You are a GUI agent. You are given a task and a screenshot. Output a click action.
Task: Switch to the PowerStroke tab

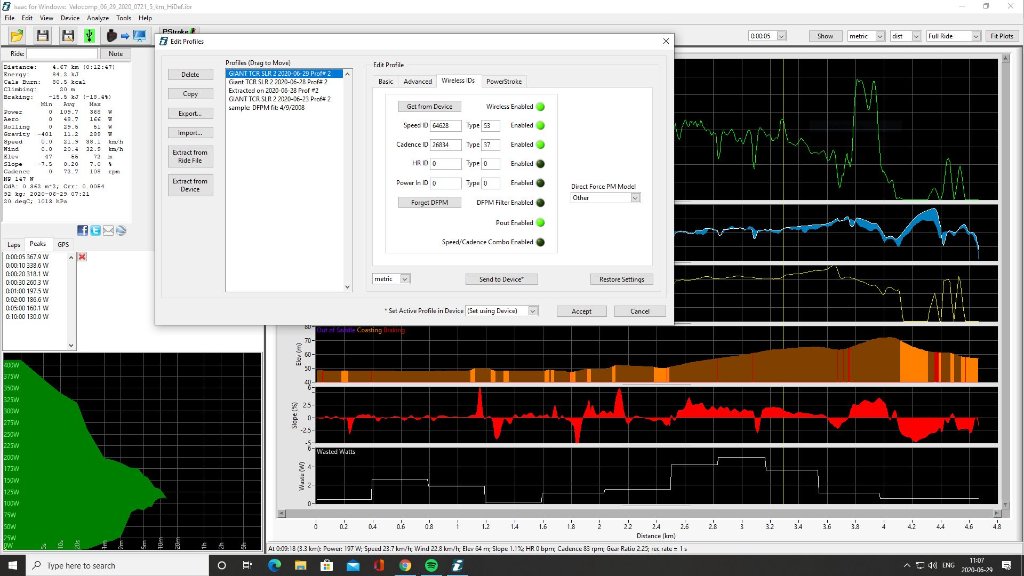pos(503,81)
